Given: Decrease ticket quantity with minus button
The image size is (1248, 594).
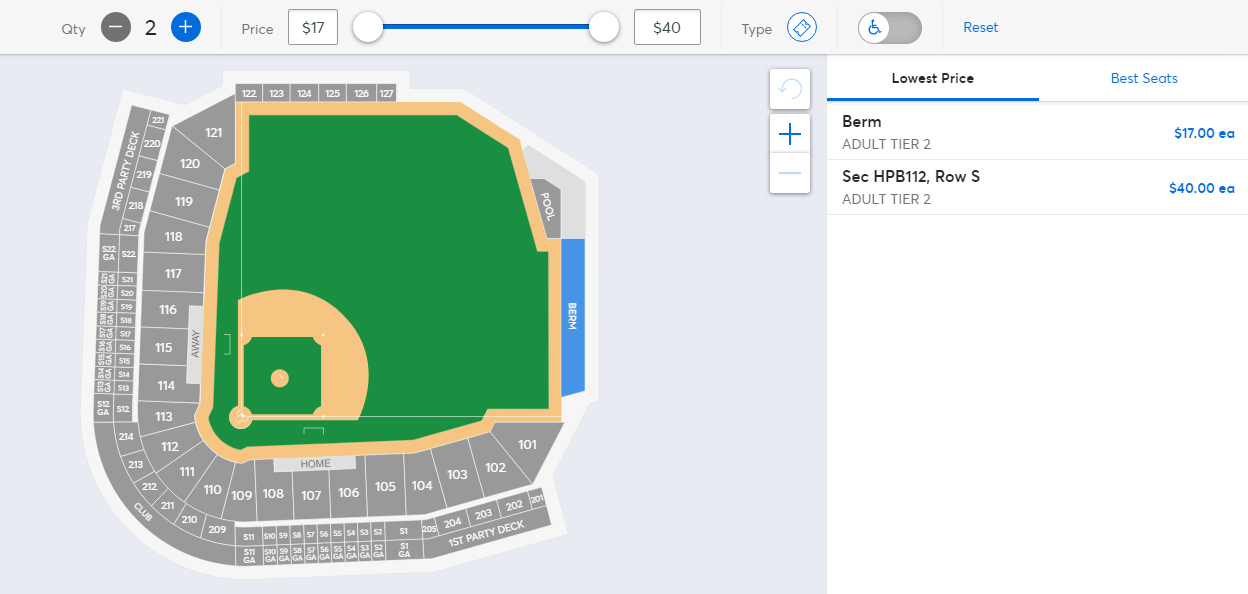Looking at the screenshot, I should (116, 28).
